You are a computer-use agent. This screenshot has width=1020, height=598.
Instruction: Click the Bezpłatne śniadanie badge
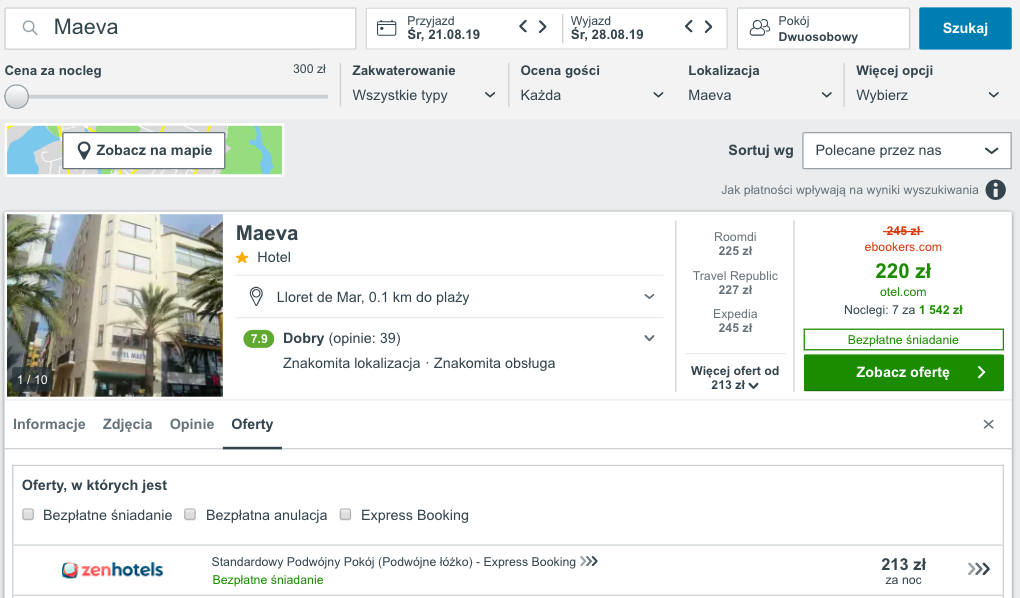(904, 340)
